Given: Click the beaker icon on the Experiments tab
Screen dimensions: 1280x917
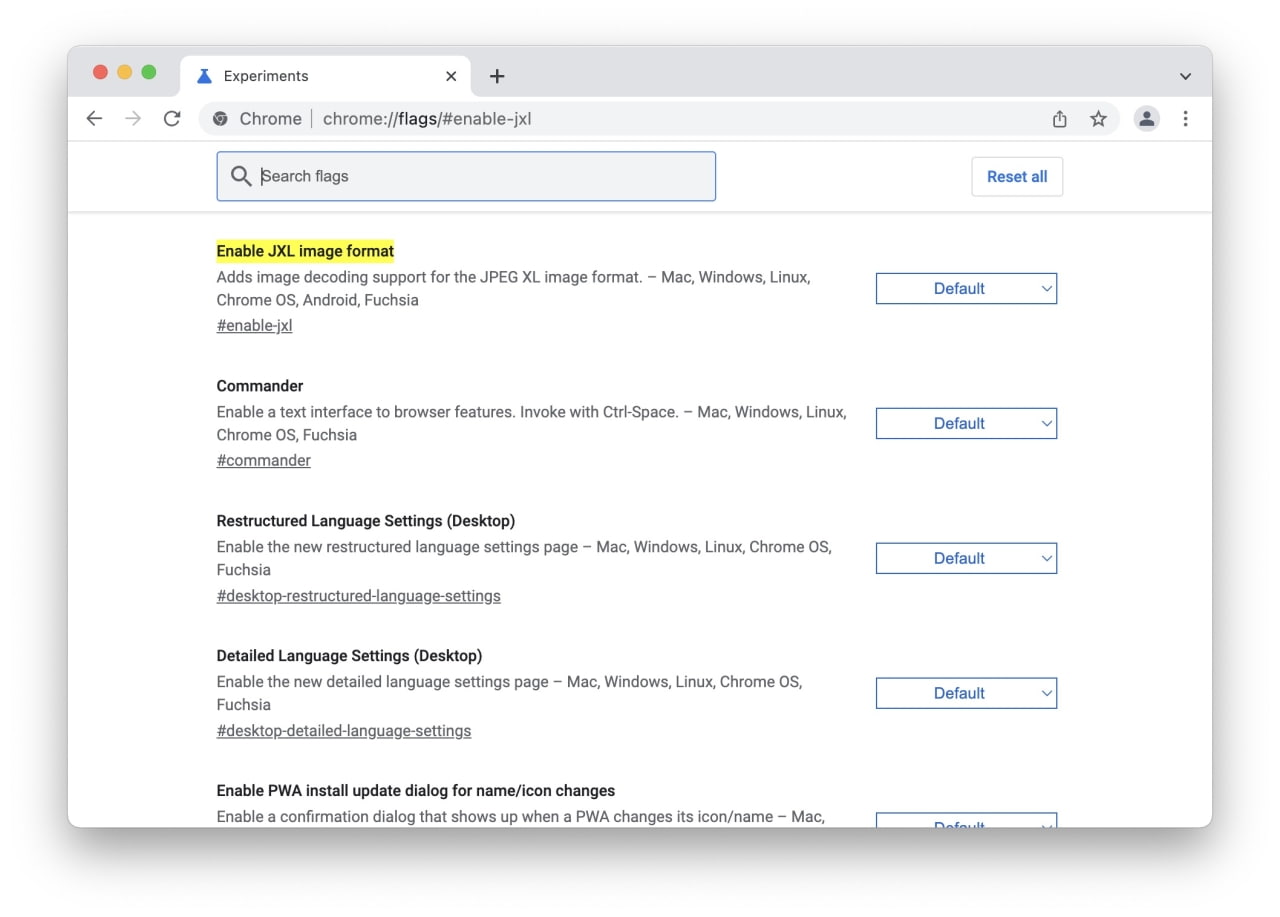Looking at the screenshot, I should point(204,75).
